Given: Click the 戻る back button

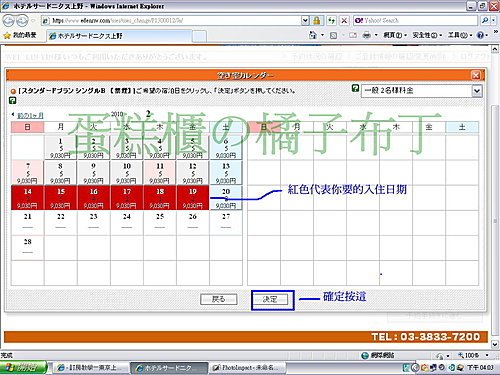Looking at the screenshot, I should pos(219,299).
